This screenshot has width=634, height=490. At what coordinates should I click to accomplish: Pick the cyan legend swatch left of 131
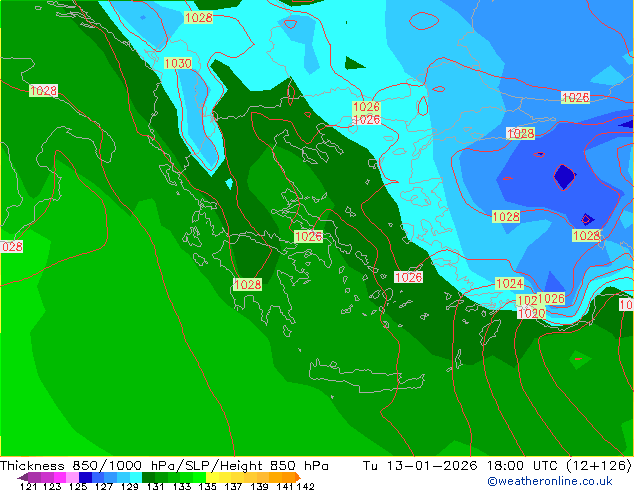[136, 477]
